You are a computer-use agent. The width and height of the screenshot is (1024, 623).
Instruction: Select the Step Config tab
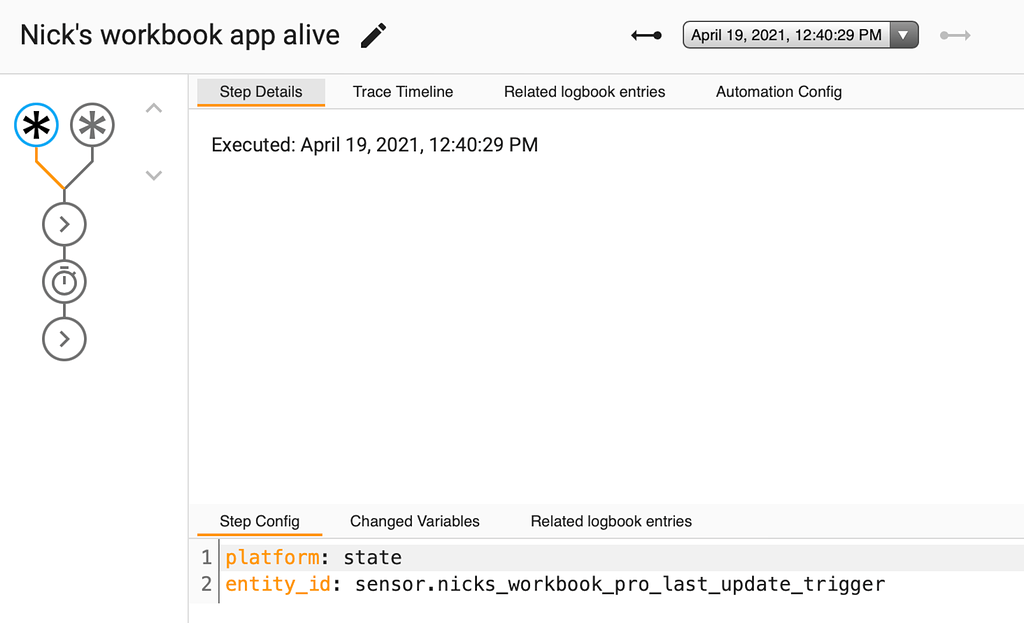[259, 521]
